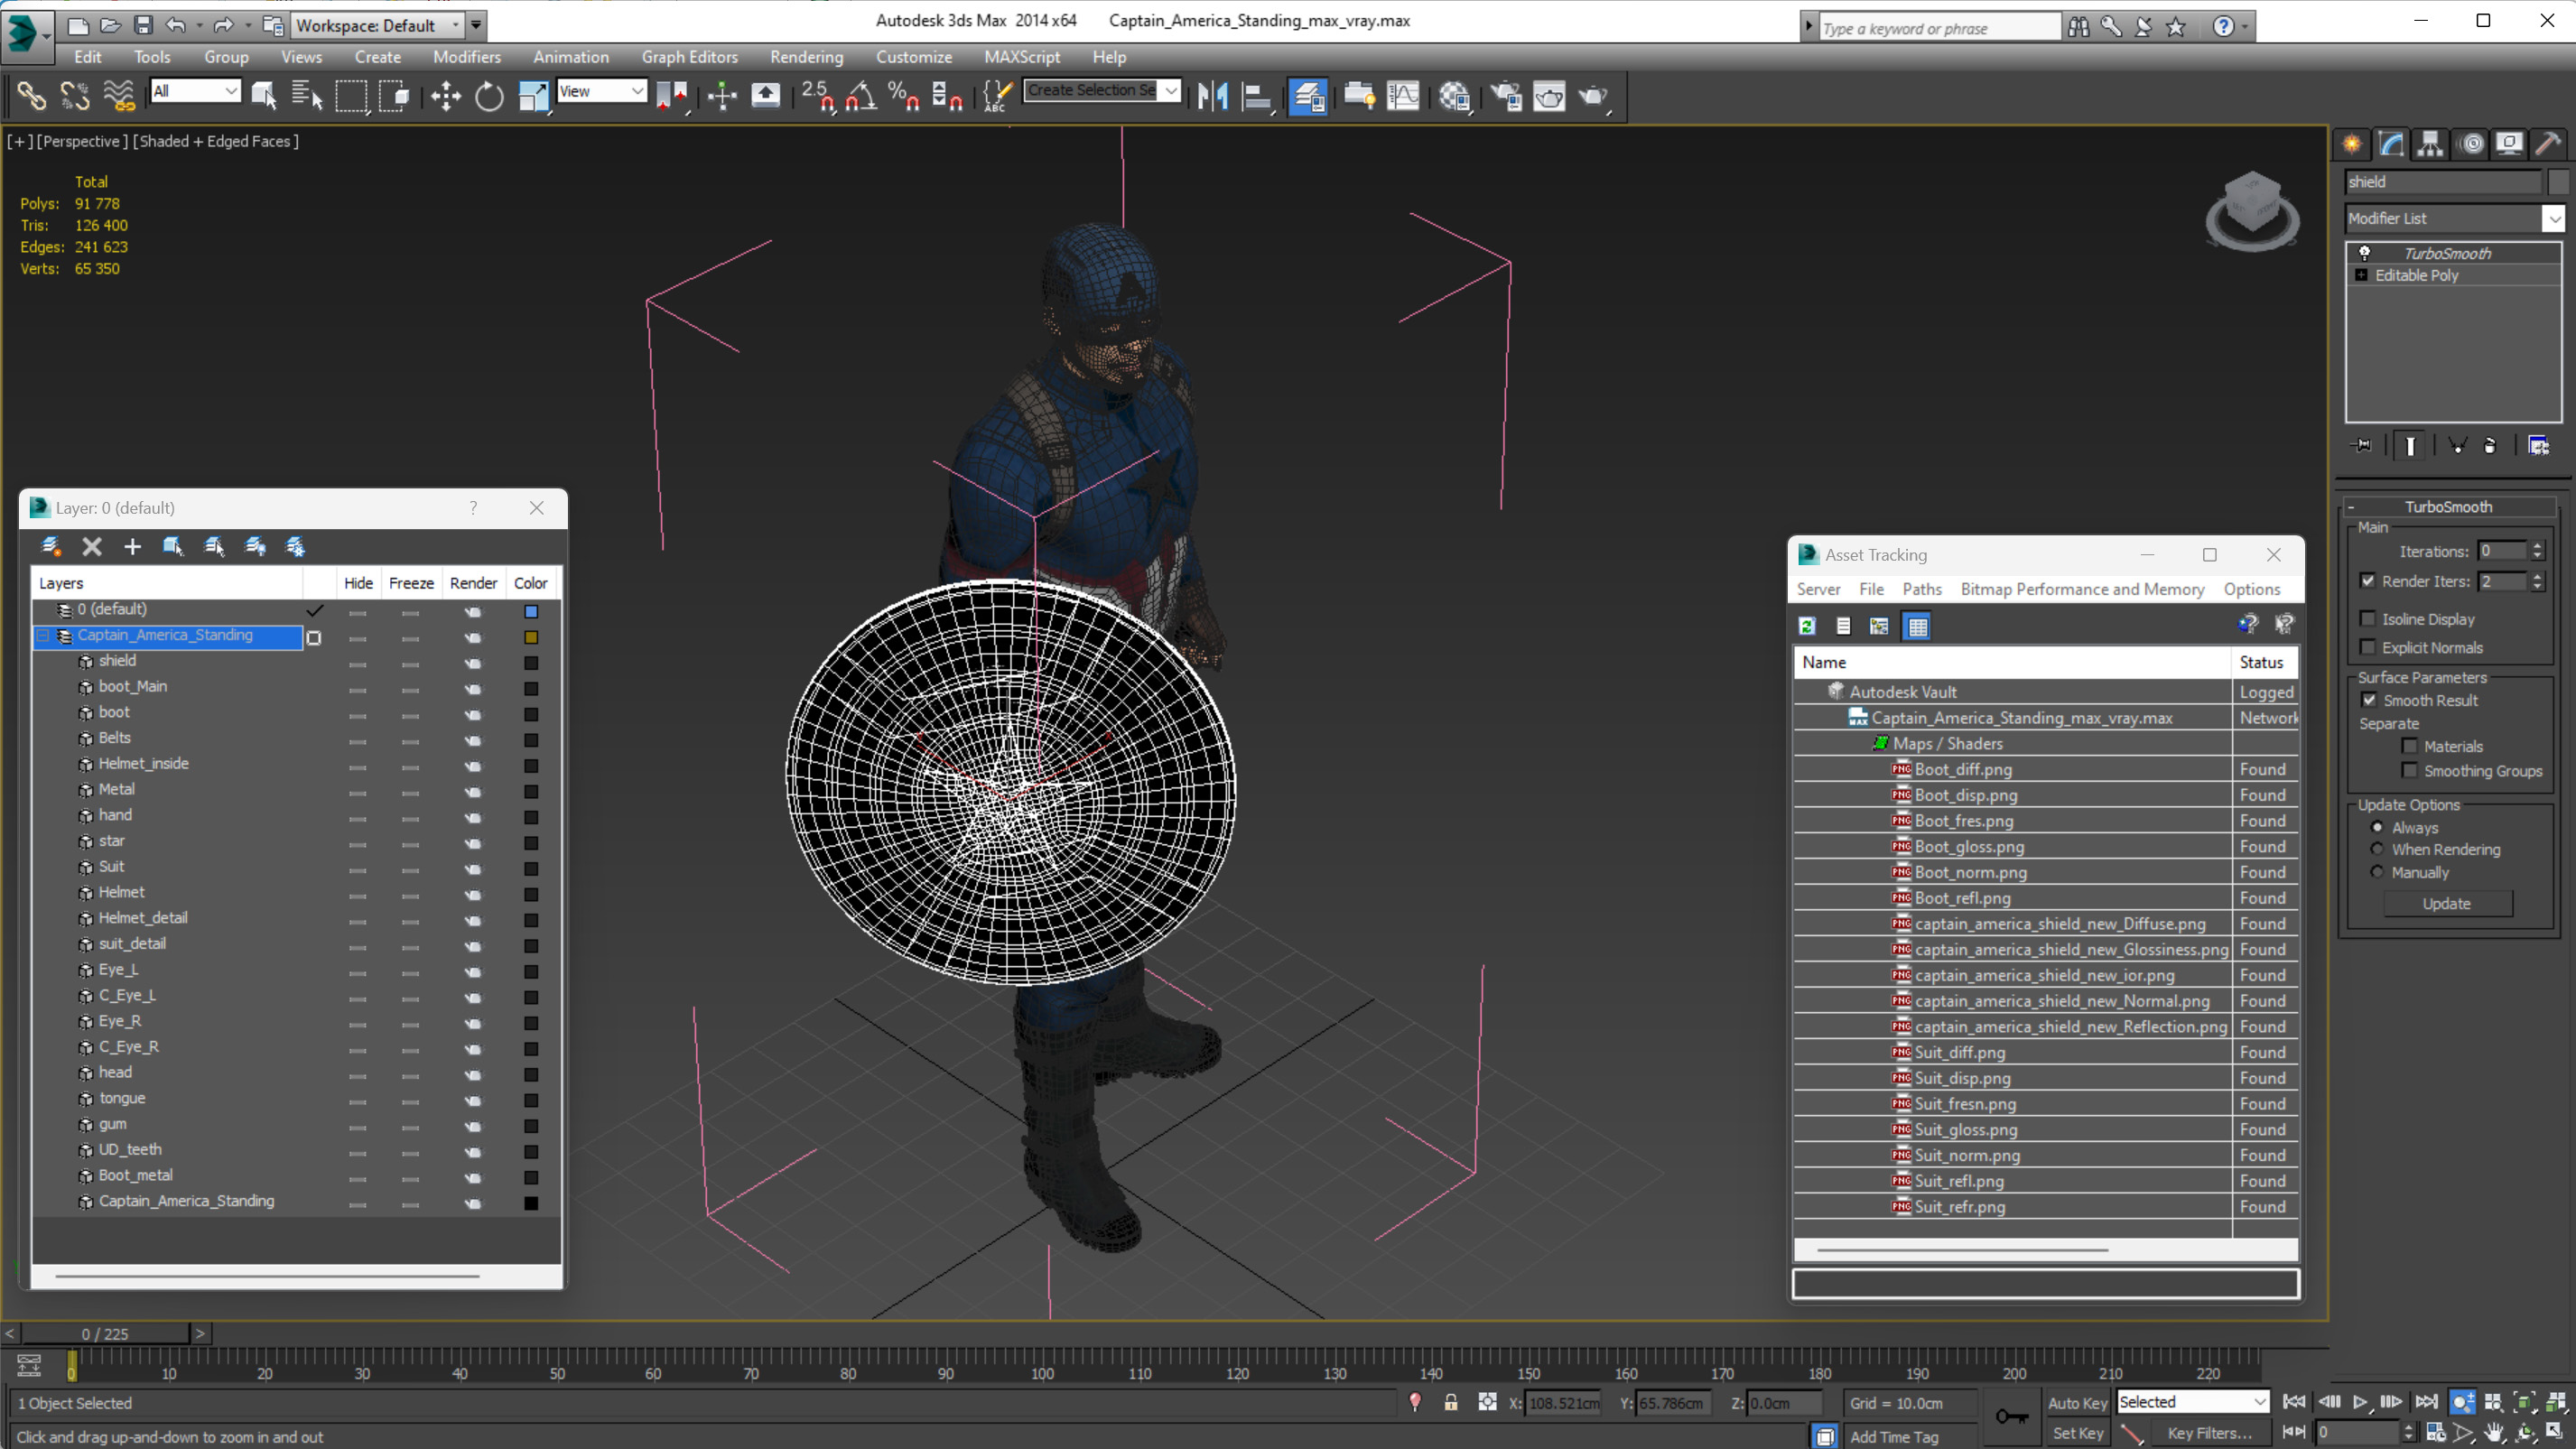Toggle Smooth Result checkbox

coord(2369,700)
